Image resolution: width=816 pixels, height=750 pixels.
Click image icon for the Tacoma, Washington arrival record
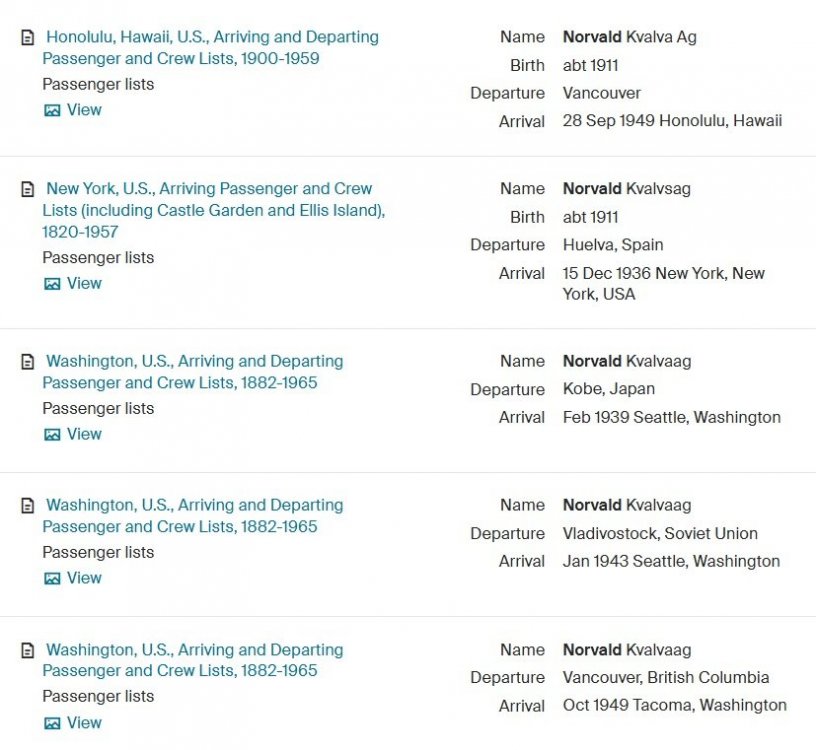point(52,724)
